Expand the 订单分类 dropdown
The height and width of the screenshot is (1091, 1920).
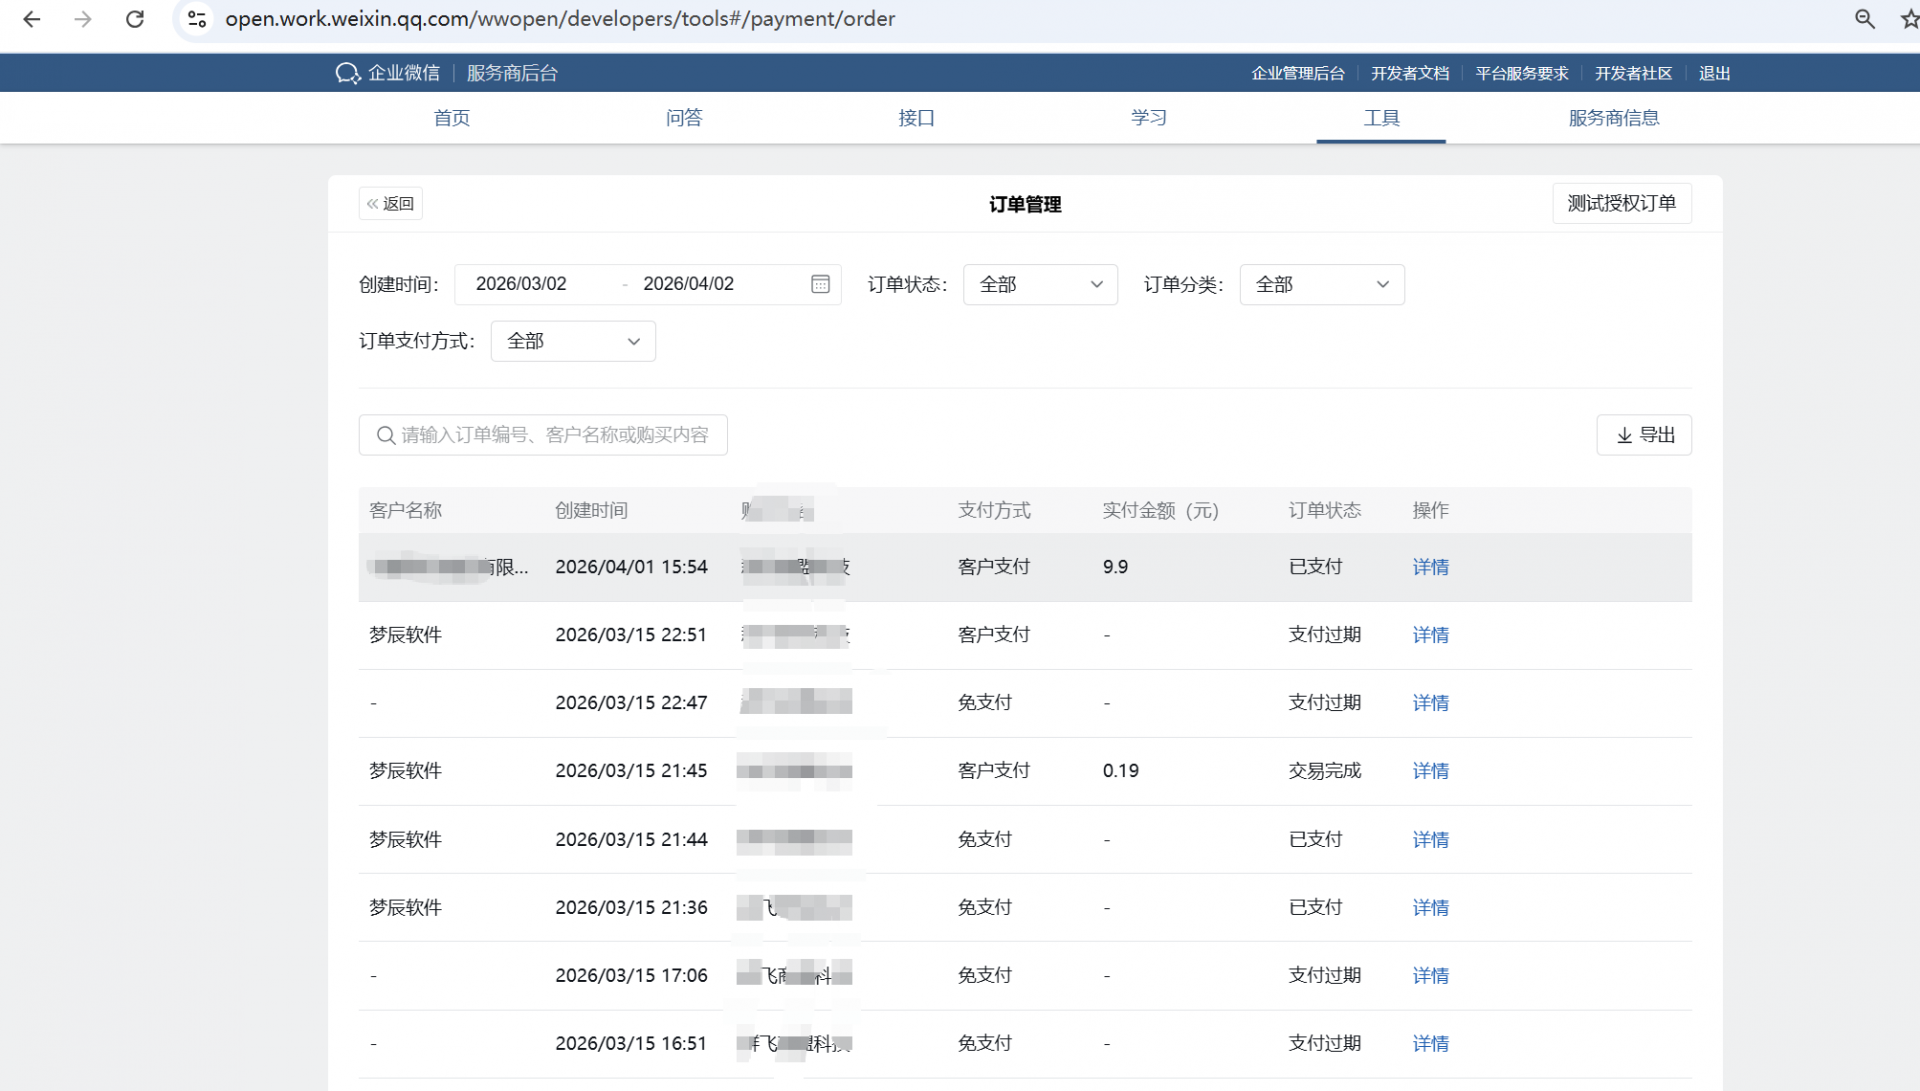pos(1321,285)
